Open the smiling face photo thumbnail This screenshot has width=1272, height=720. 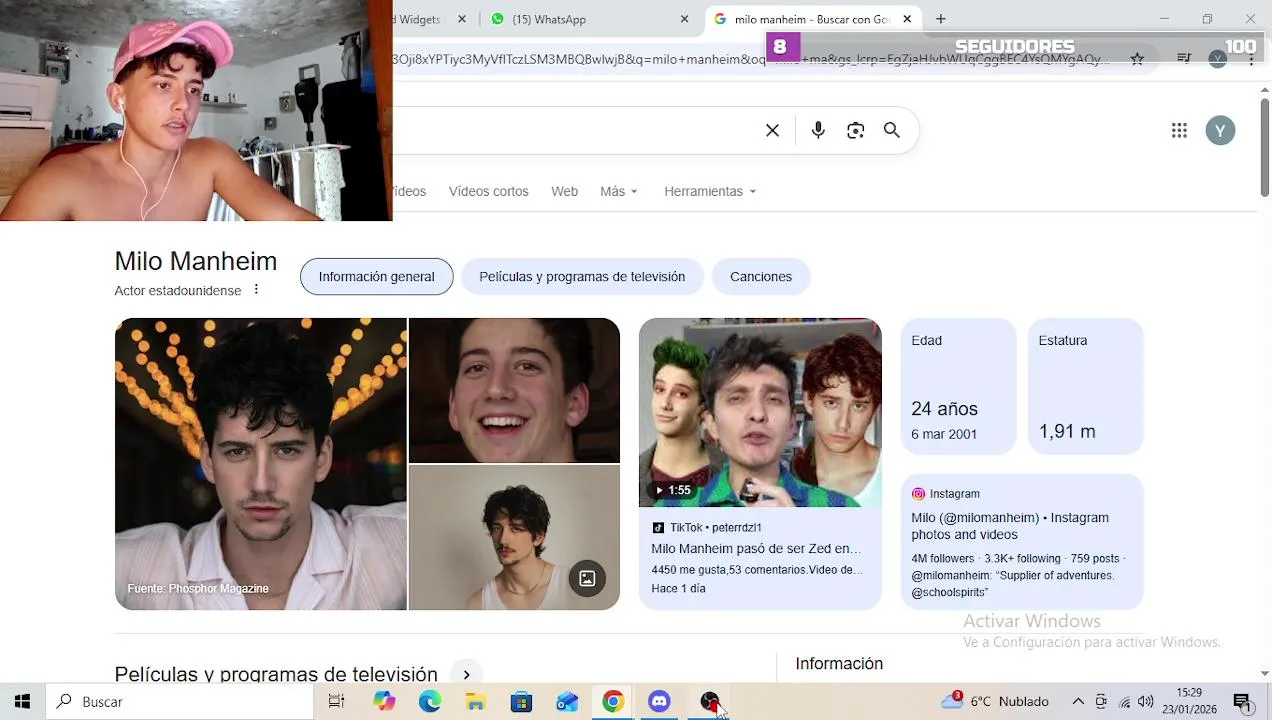point(514,390)
